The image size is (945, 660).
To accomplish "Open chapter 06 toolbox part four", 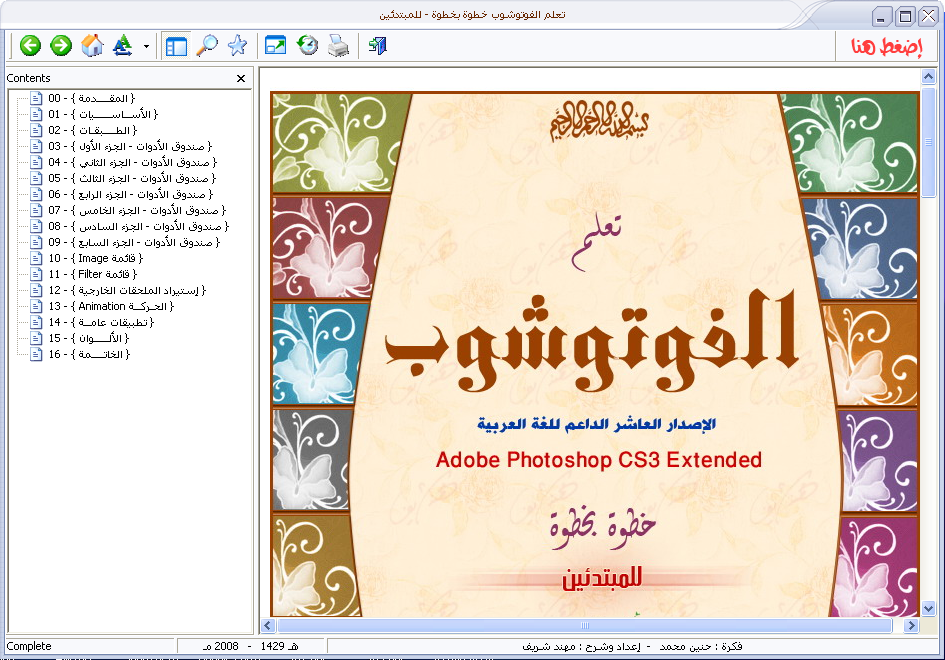I will click(x=130, y=194).
